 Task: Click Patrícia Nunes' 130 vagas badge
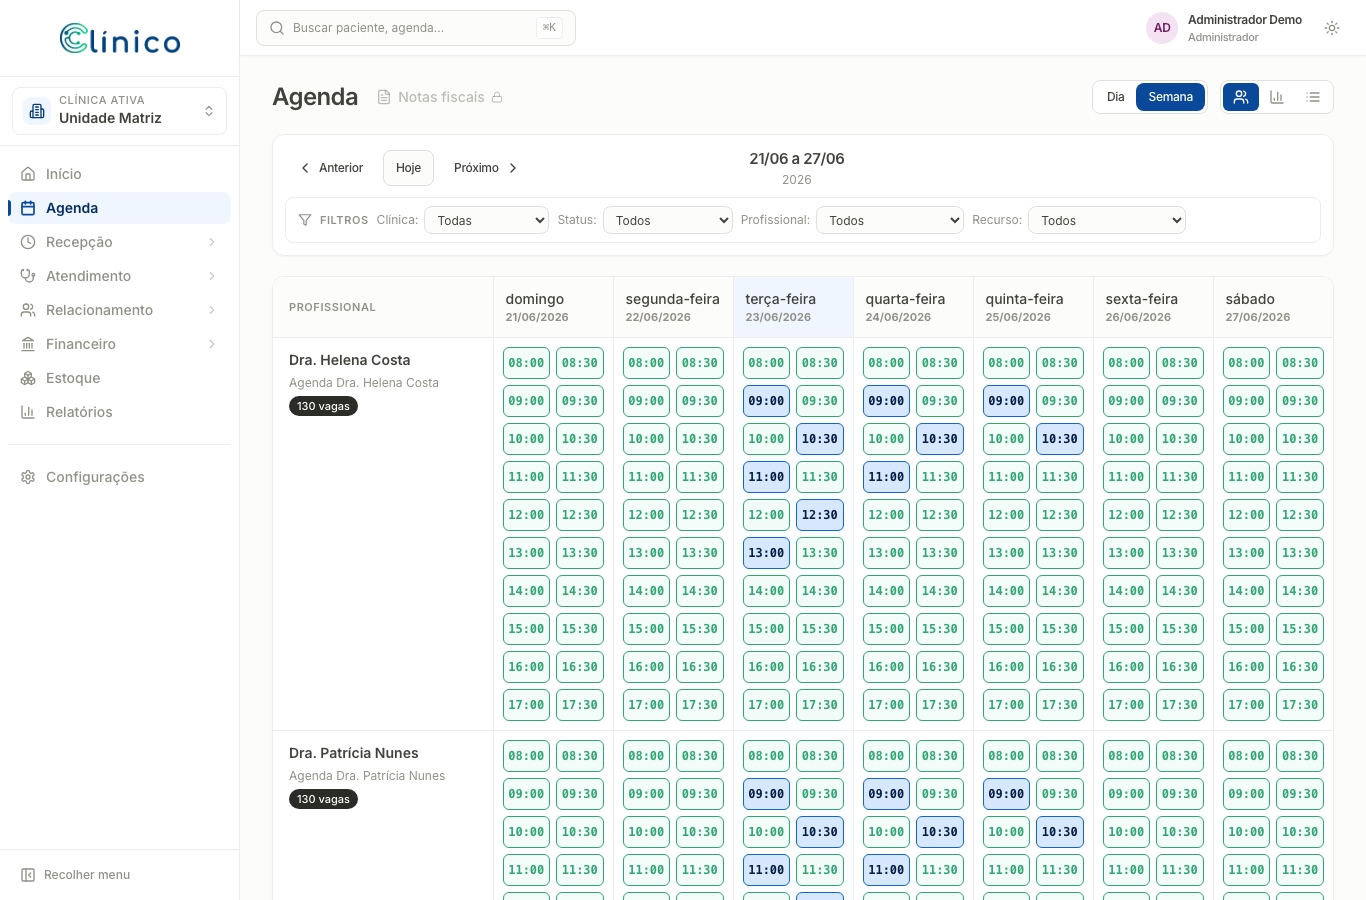point(323,799)
